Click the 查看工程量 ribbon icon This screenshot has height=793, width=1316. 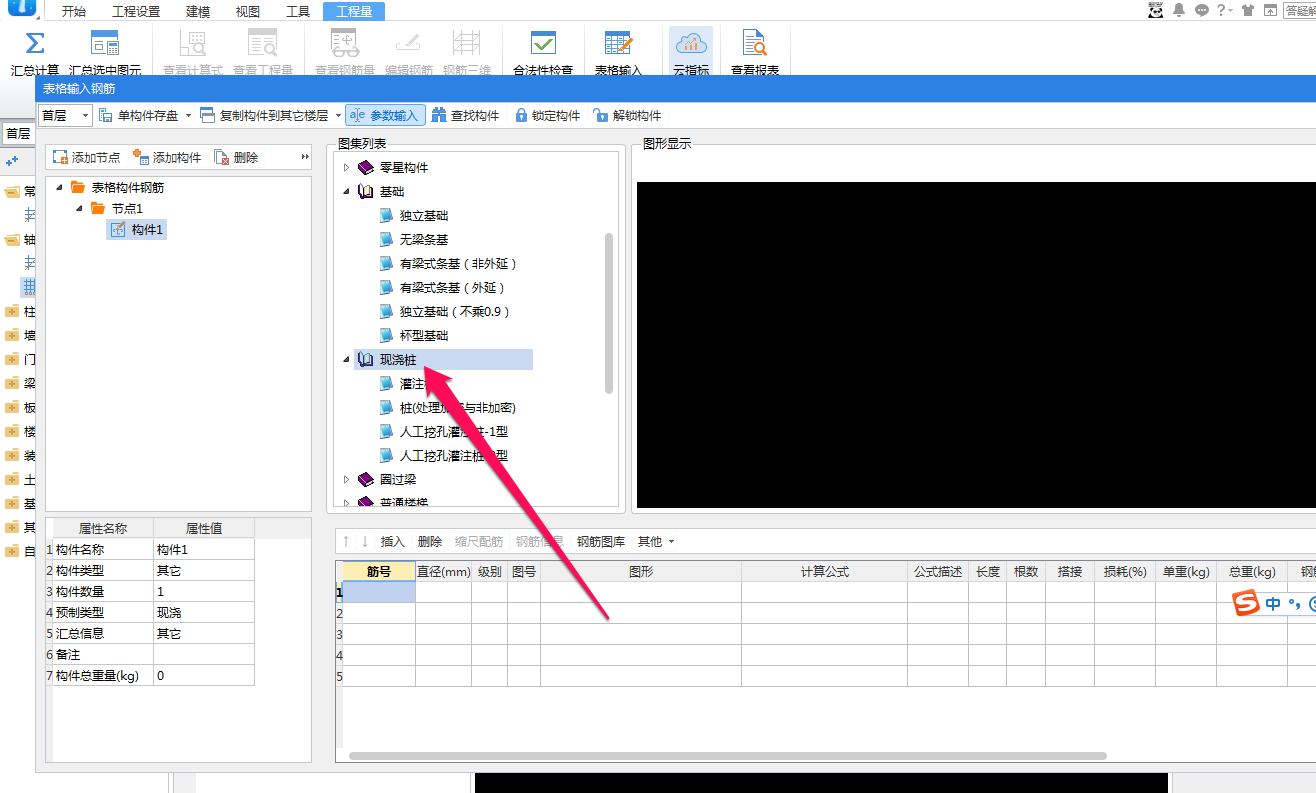(x=262, y=44)
